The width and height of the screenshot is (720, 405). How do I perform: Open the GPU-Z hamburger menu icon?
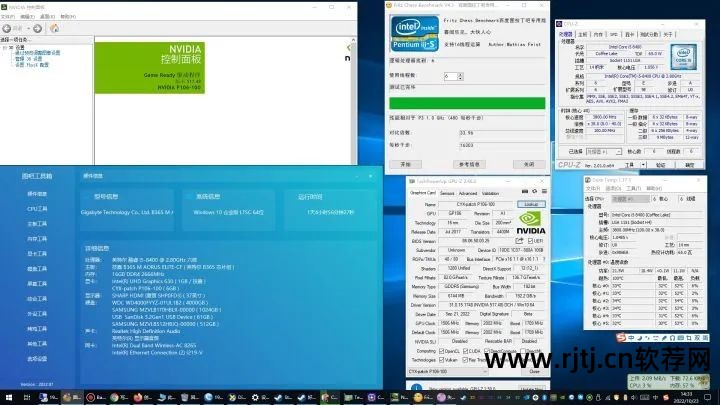point(544,191)
